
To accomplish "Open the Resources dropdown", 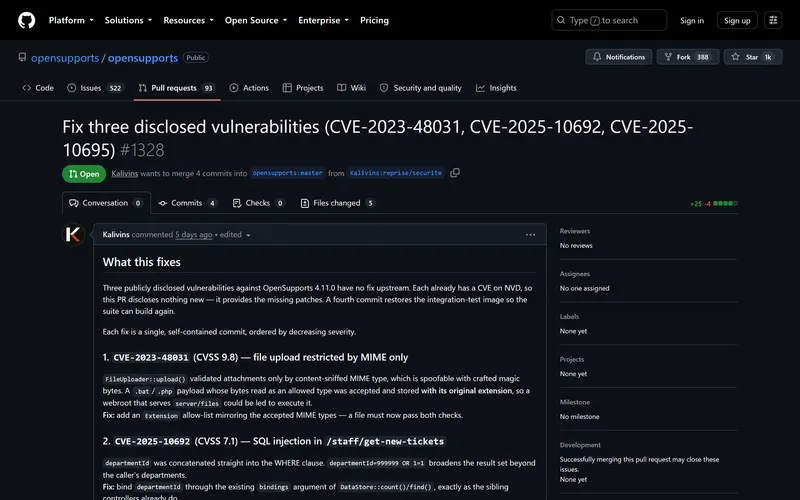I will point(188,20).
